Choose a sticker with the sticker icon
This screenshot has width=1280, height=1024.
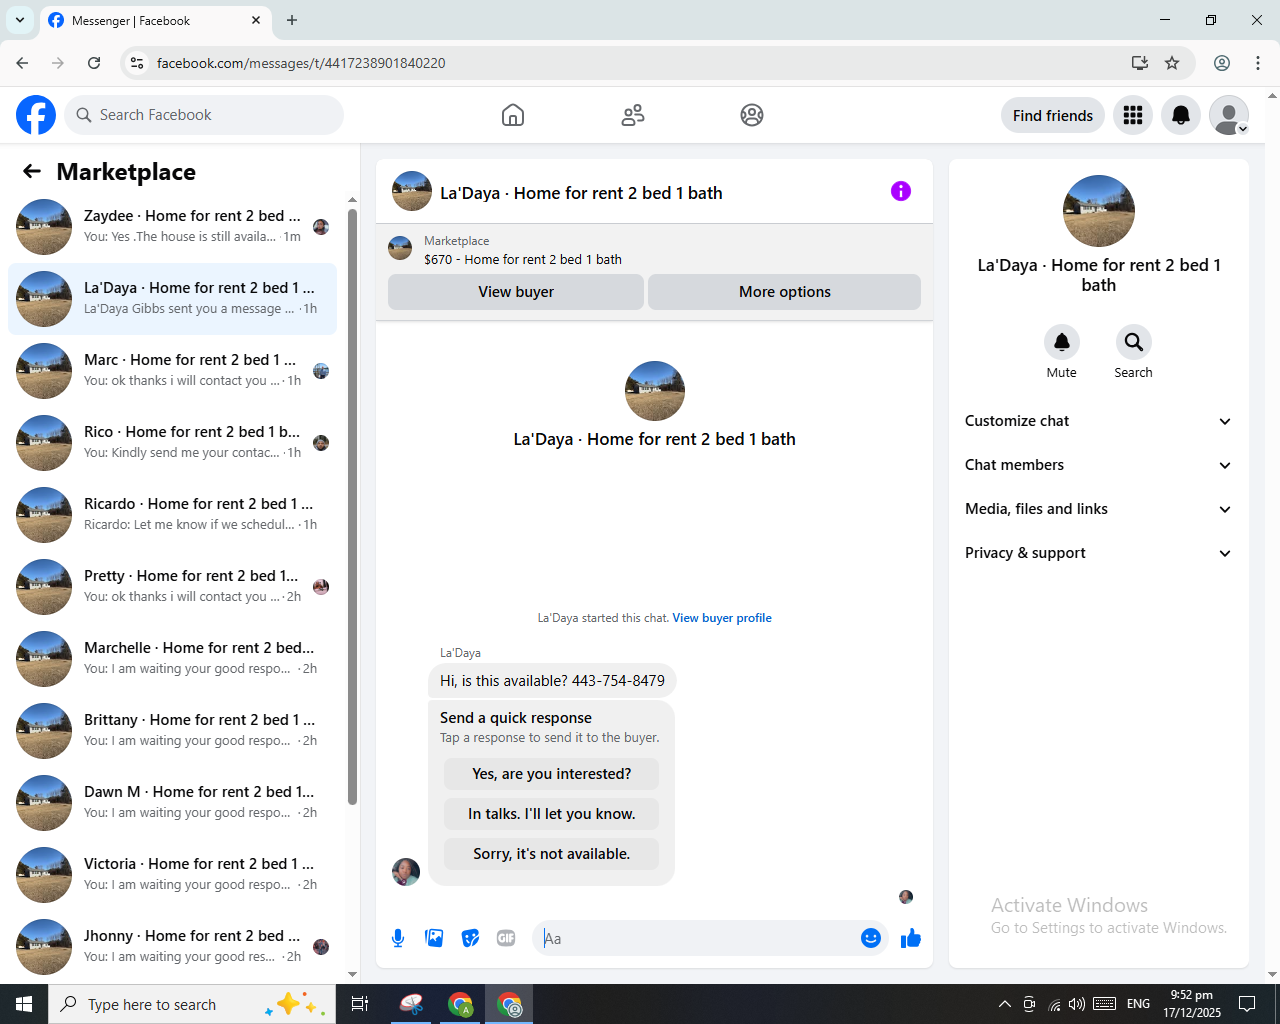point(470,938)
